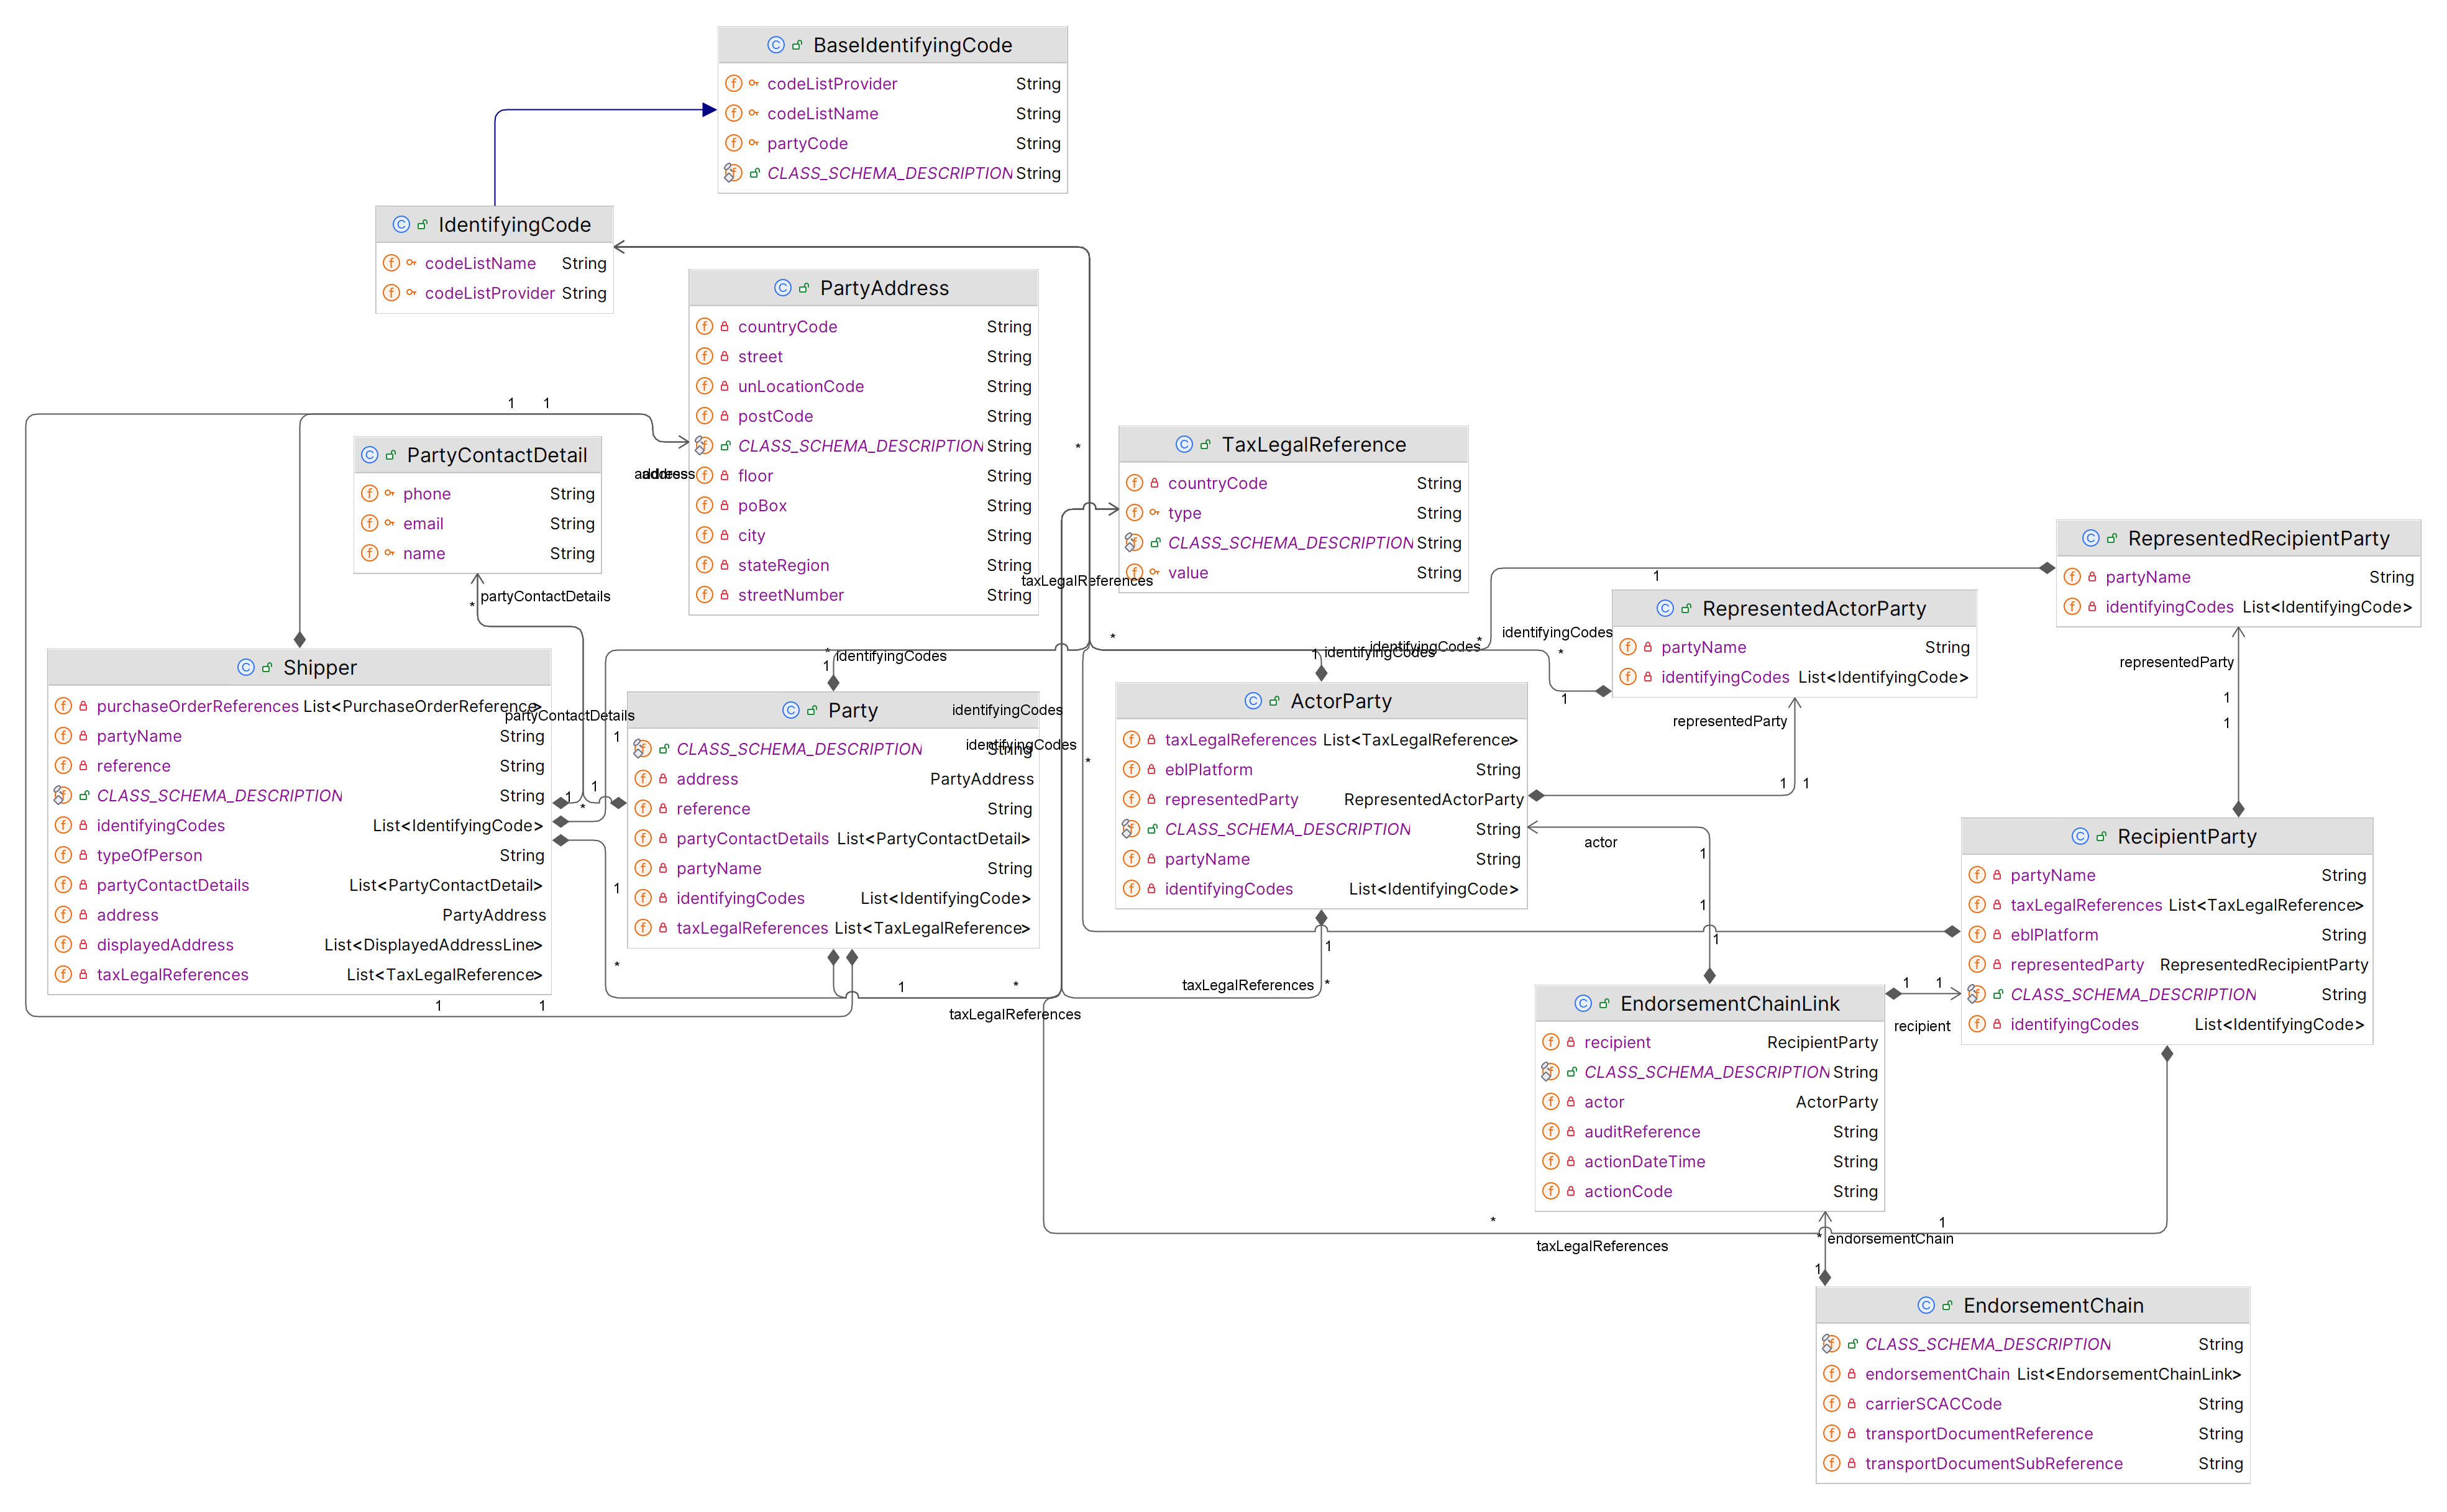The image size is (2447, 1512).
Task: Click the class icon beside BaseIdentifyingCode
Action: click(x=775, y=45)
